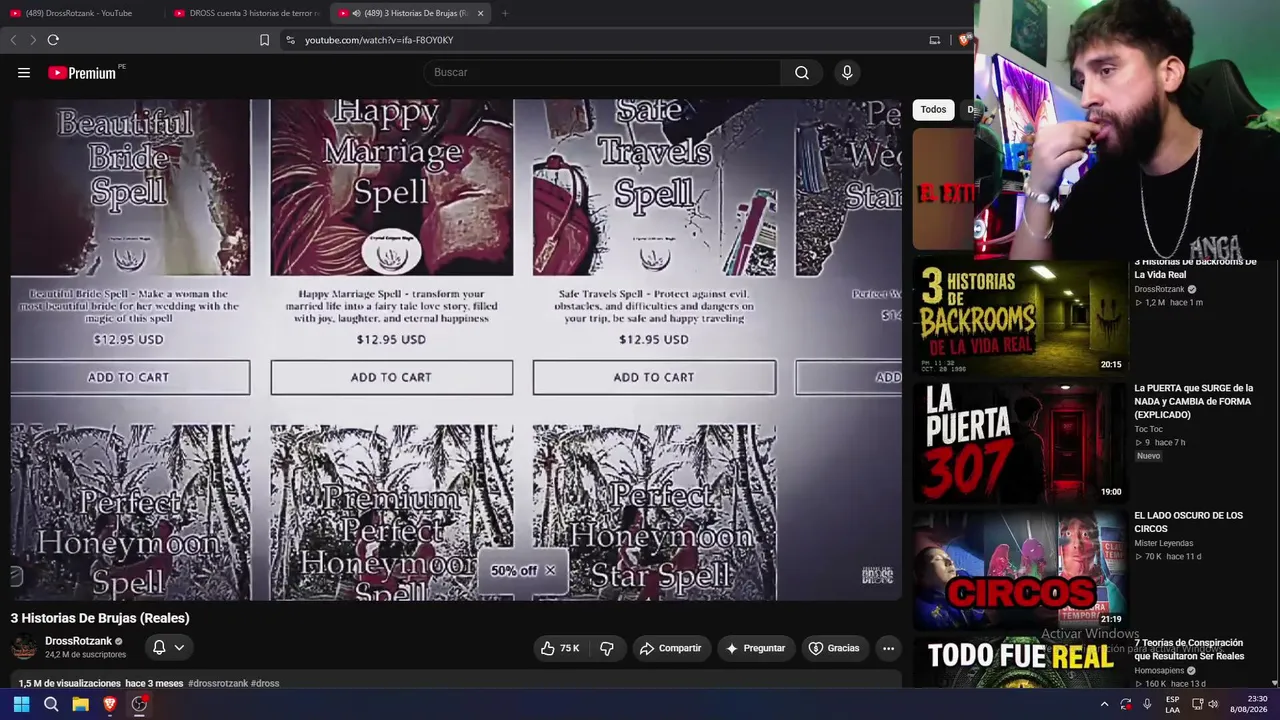1280x720 pixels.
Task: Open the DrossRotzank channel name link
Action: point(78,641)
